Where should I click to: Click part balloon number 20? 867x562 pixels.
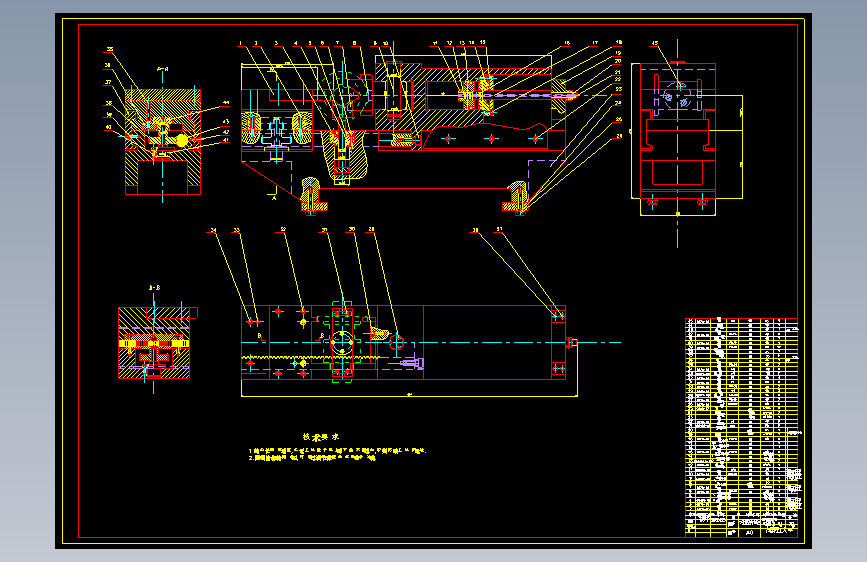(x=618, y=61)
